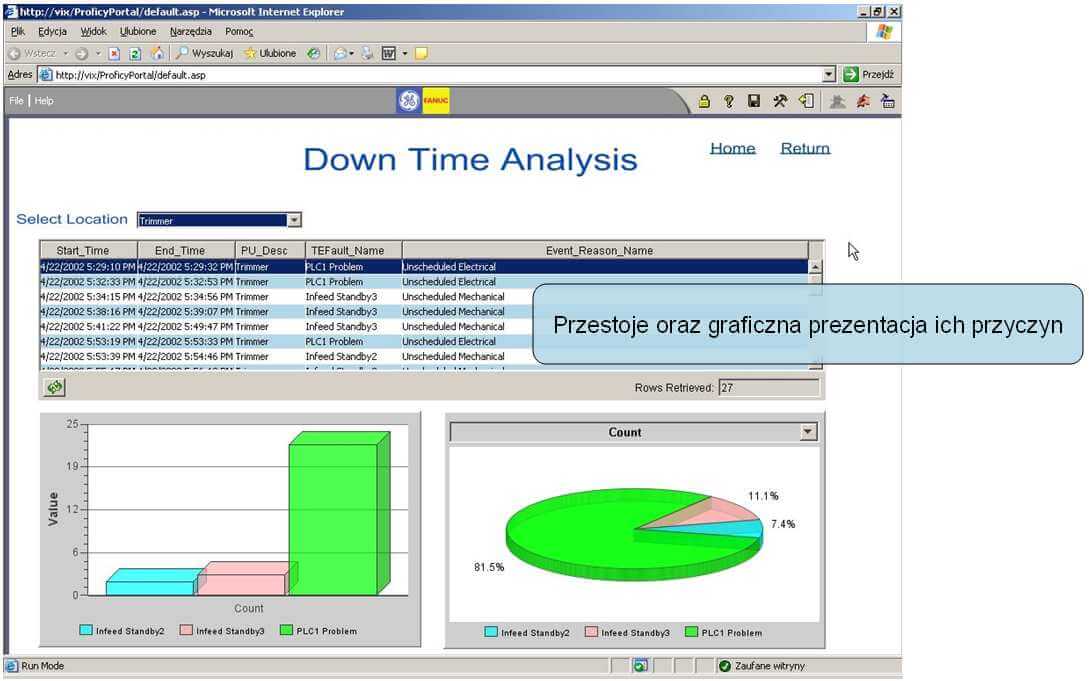
Task: Click the Start_Time column header
Action: [x=88, y=250]
